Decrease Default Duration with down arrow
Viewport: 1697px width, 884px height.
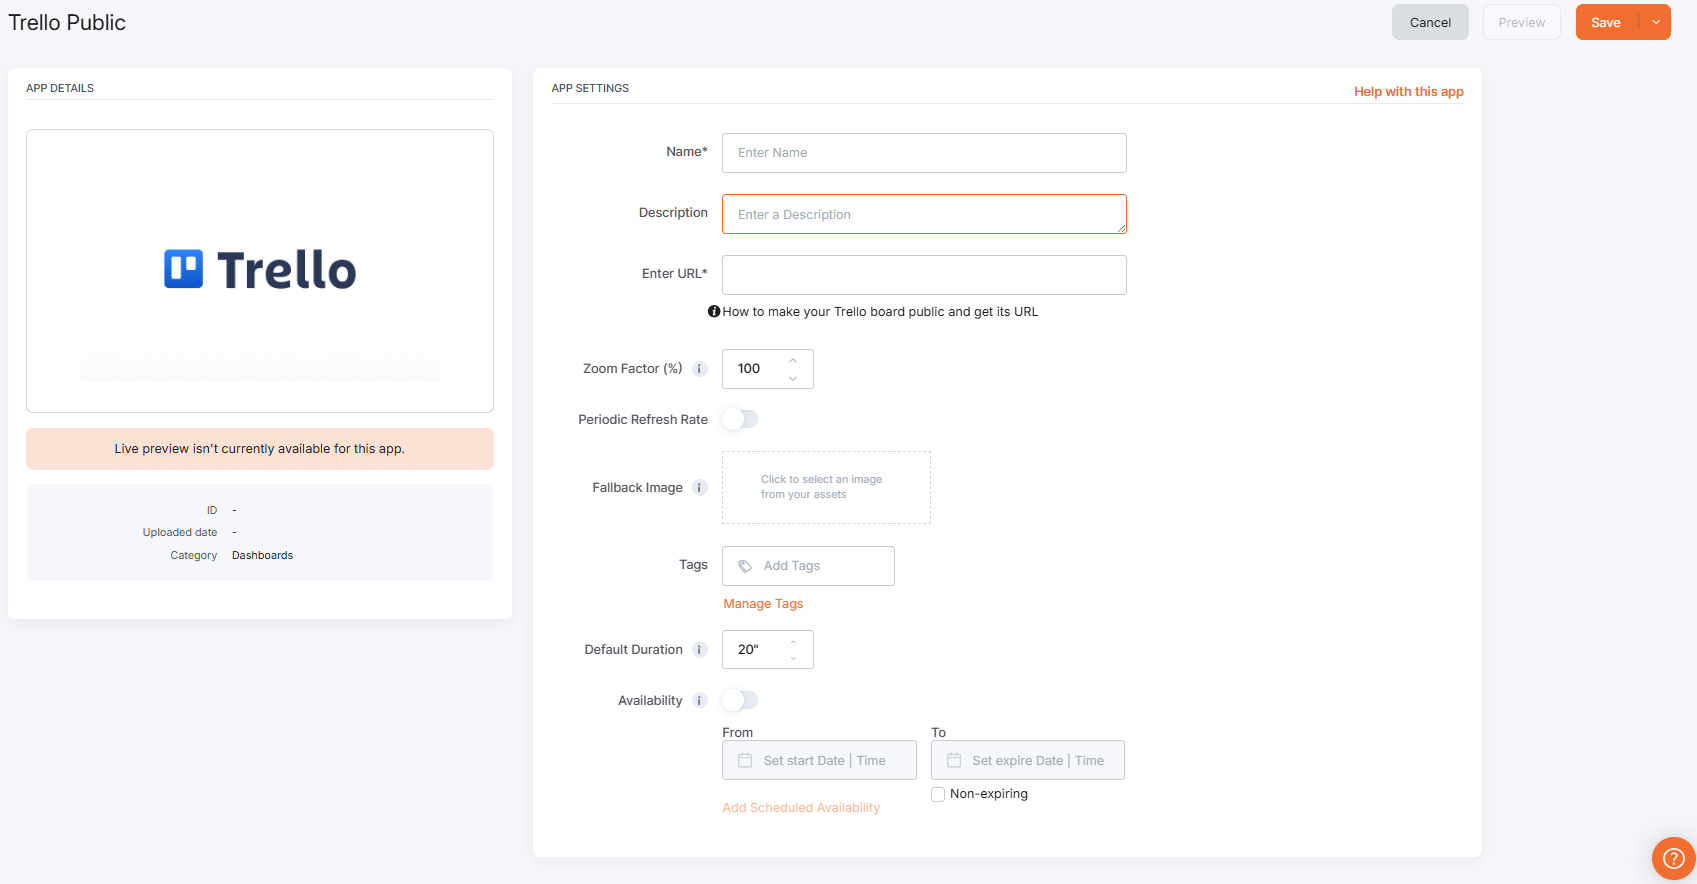(793, 658)
